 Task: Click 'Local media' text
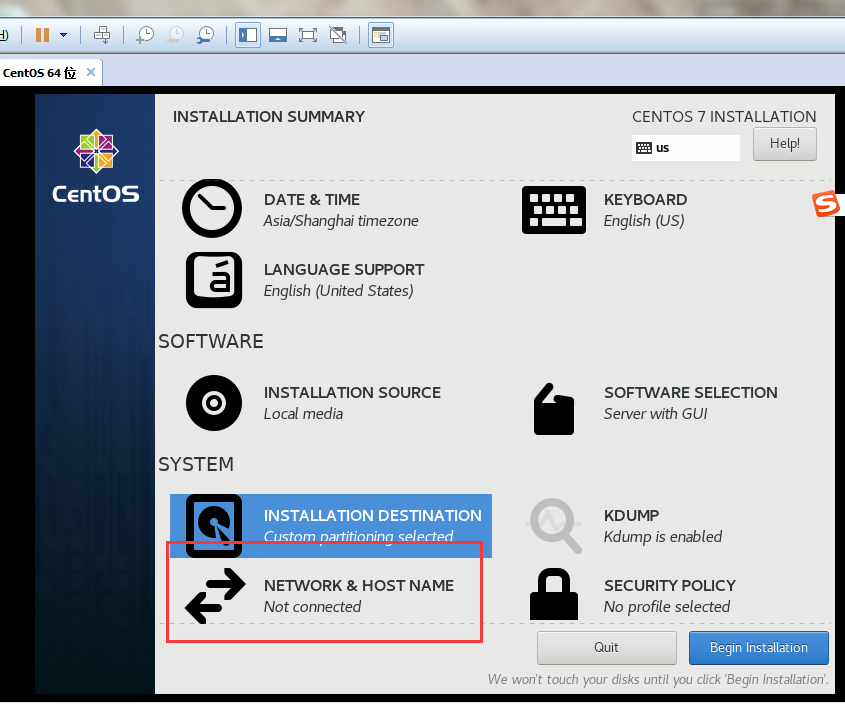(303, 414)
